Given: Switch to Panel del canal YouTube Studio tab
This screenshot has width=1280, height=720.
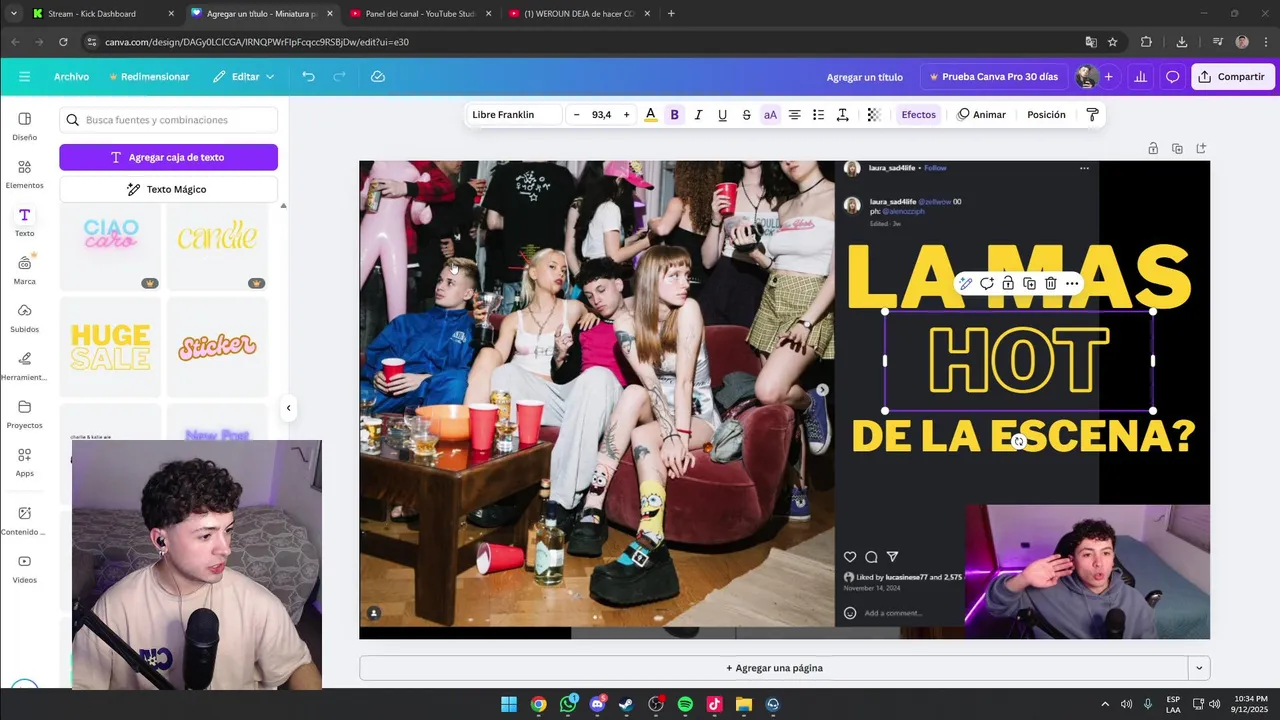Looking at the screenshot, I should pos(419,14).
